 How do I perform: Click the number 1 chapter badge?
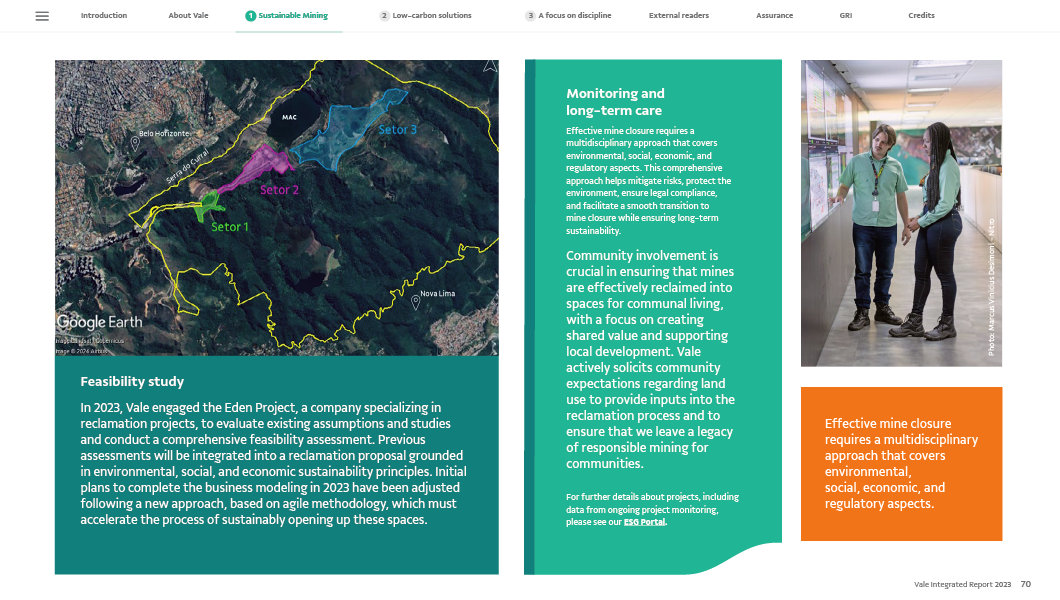pos(250,16)
